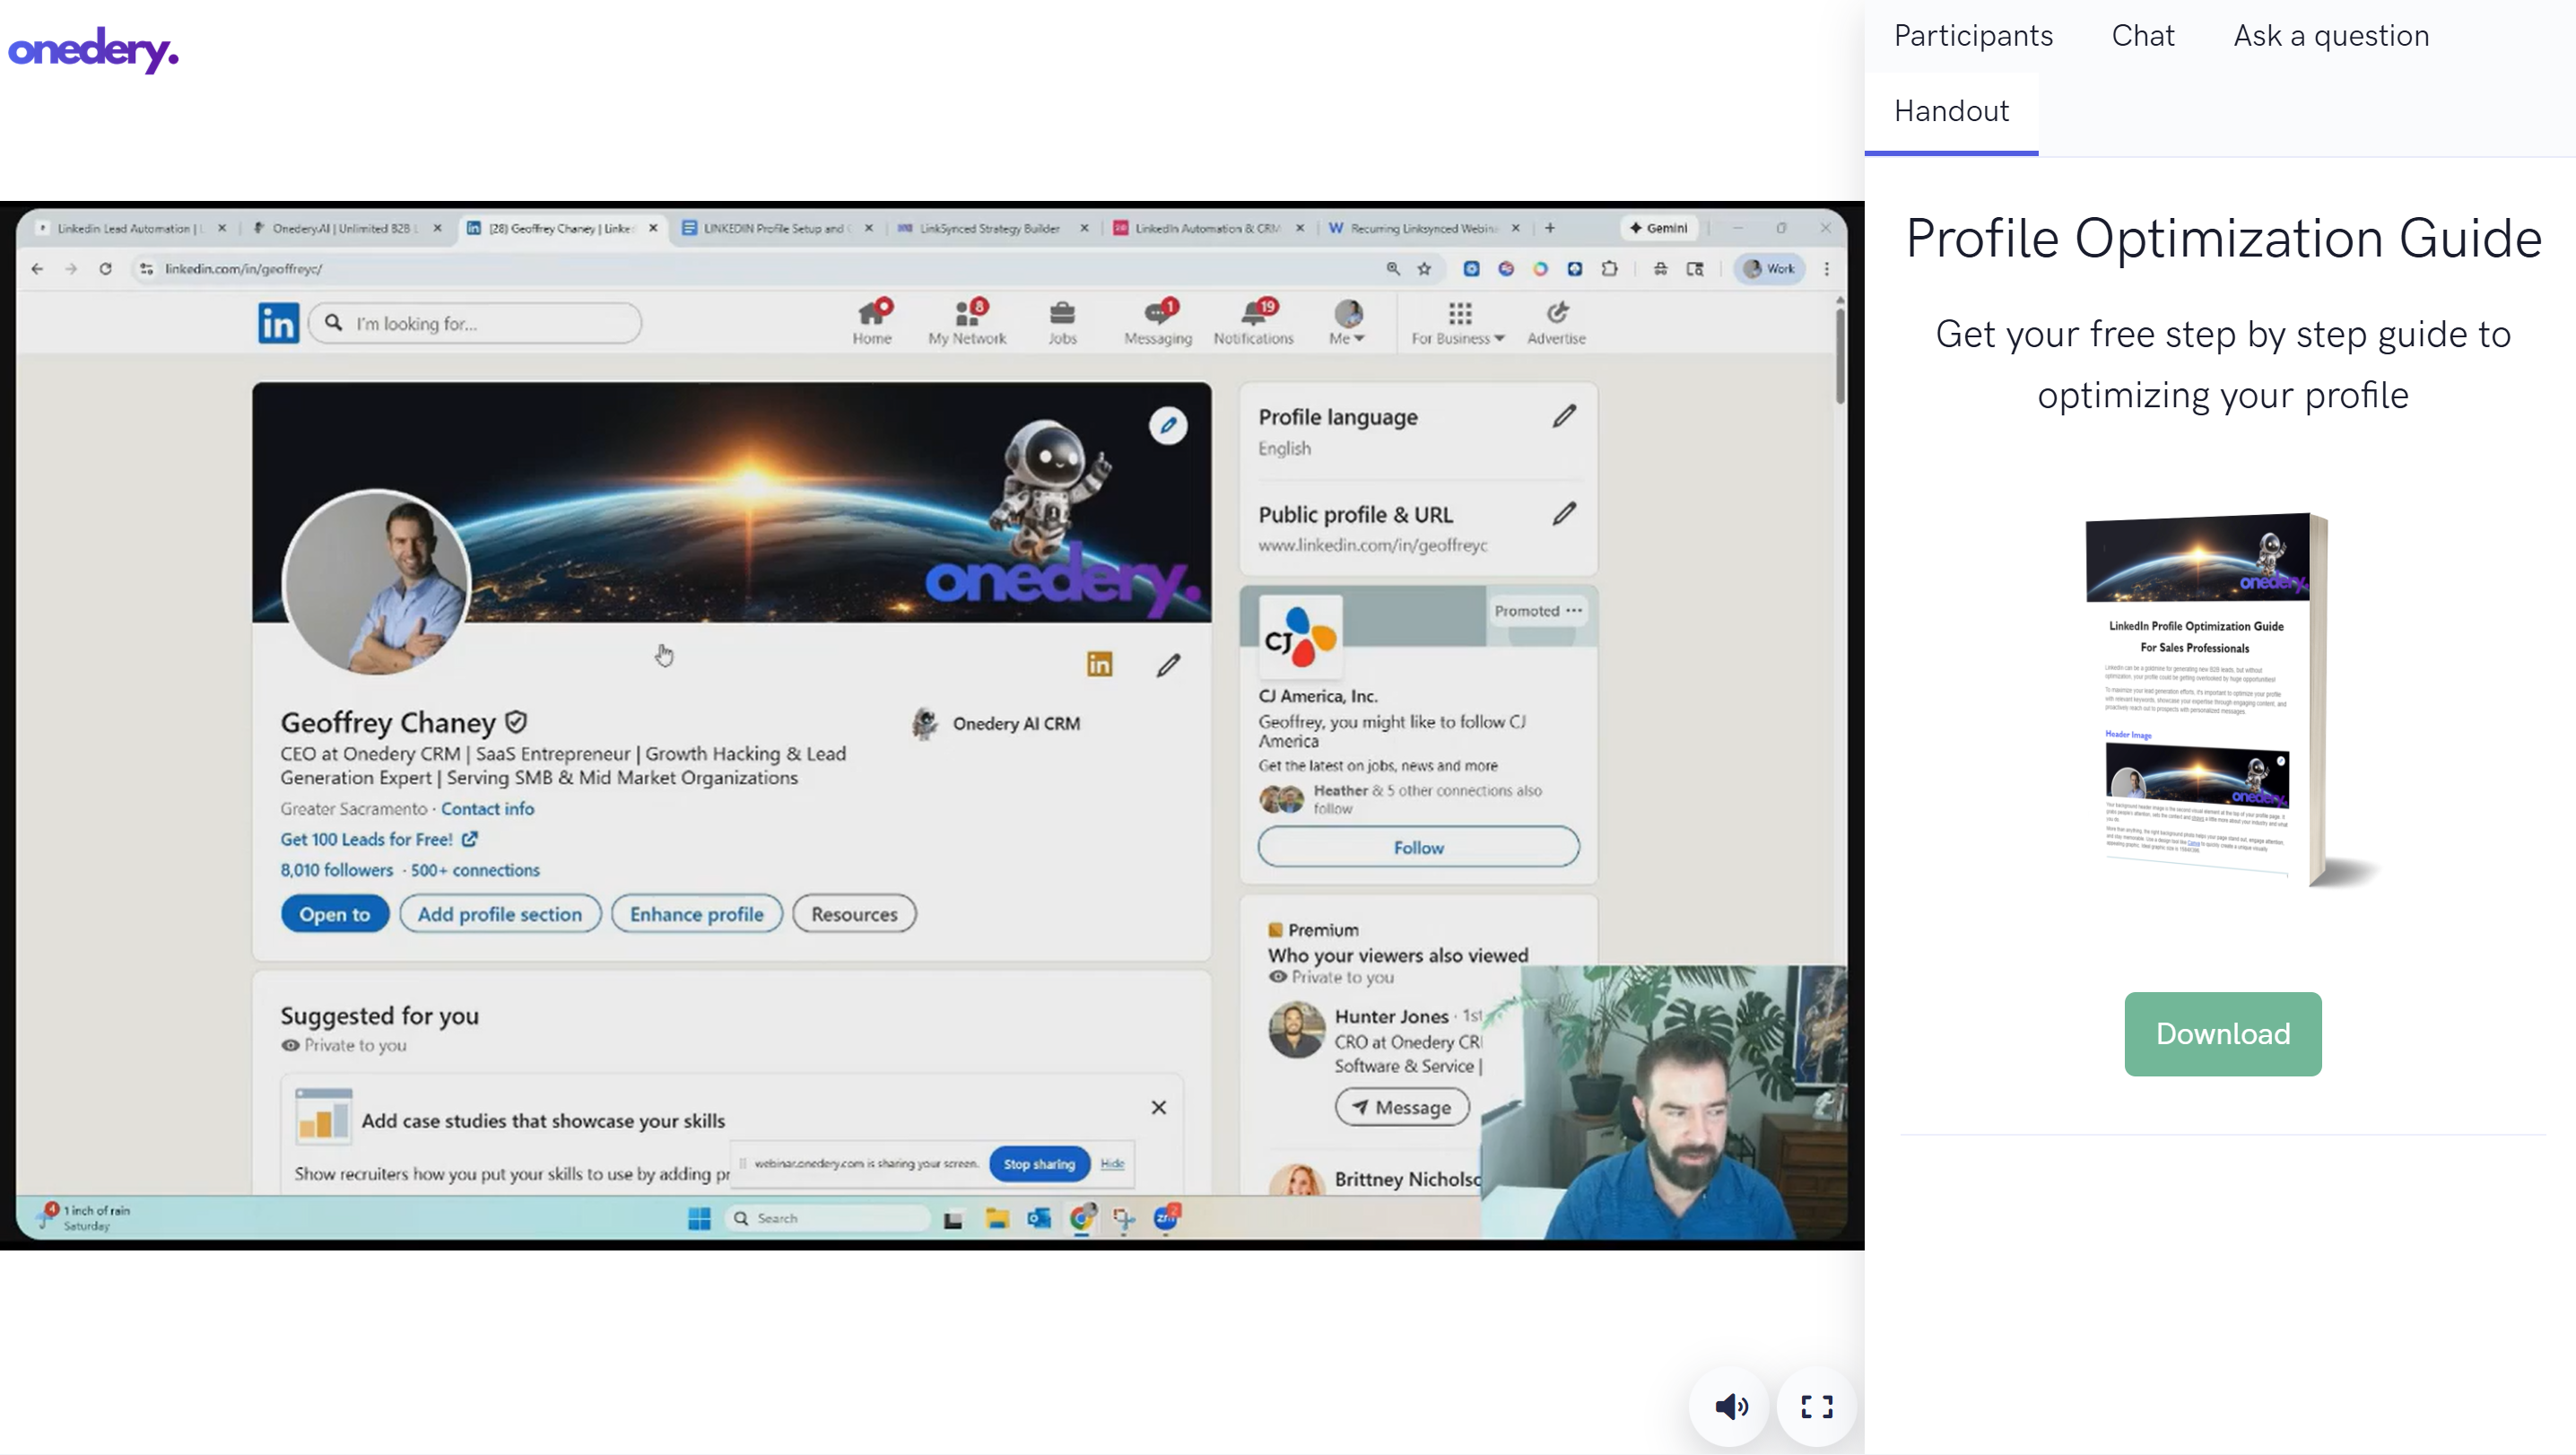The image size is (2576, 1455).
Task: Click the gold LinkedIn premium badge icon
Action: tap(1099, 664)
